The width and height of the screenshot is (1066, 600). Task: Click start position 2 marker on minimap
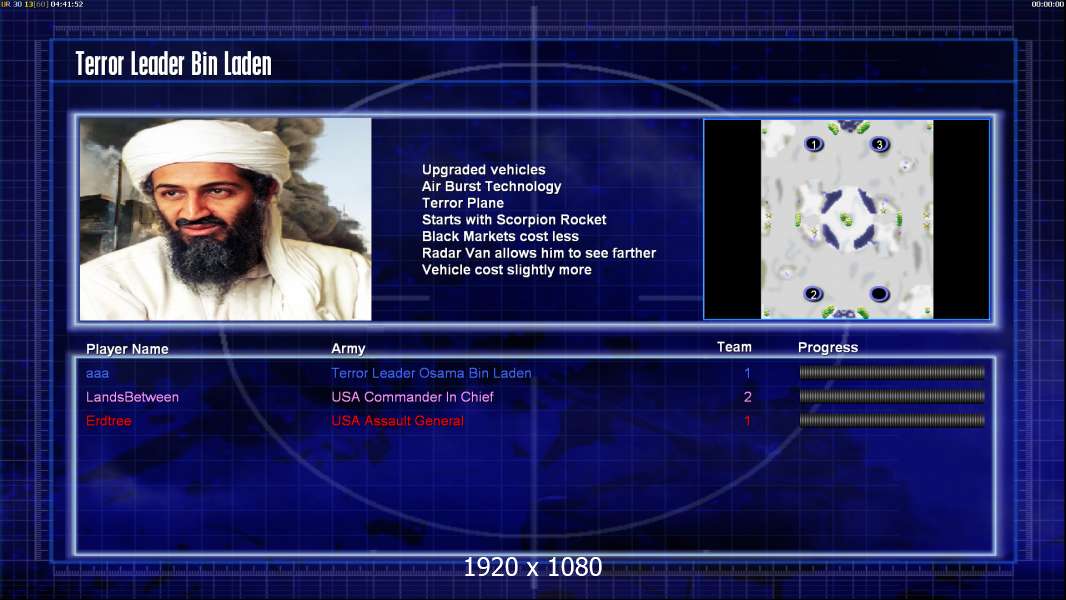pos(813,294)
